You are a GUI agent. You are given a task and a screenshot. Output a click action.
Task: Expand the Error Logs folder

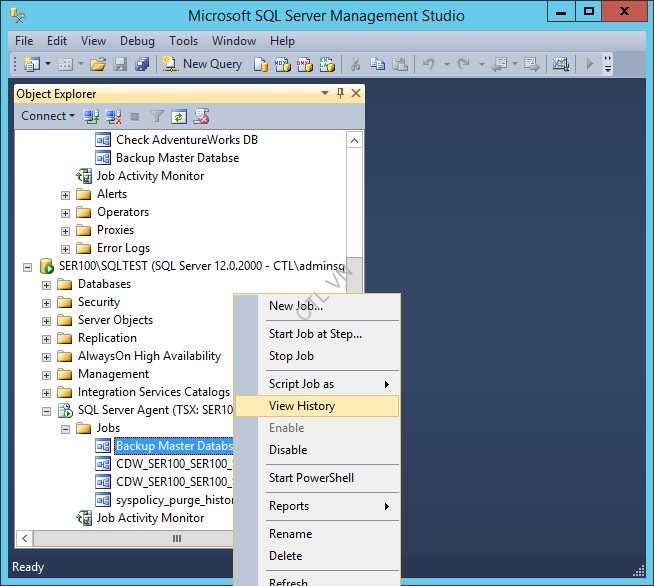65,248
